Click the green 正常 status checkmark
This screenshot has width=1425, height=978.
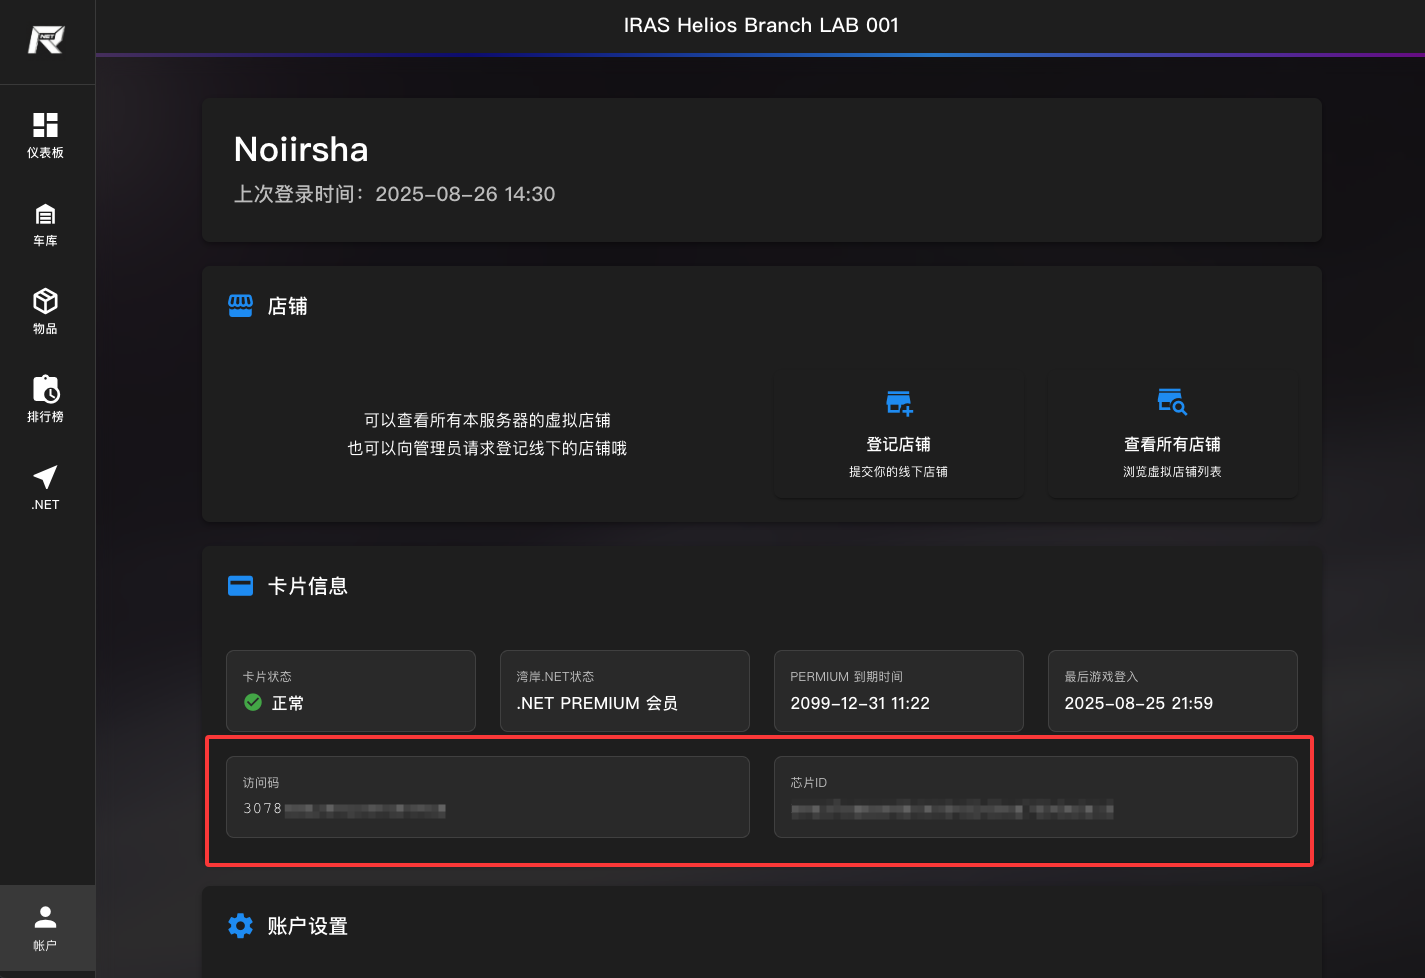253,703
